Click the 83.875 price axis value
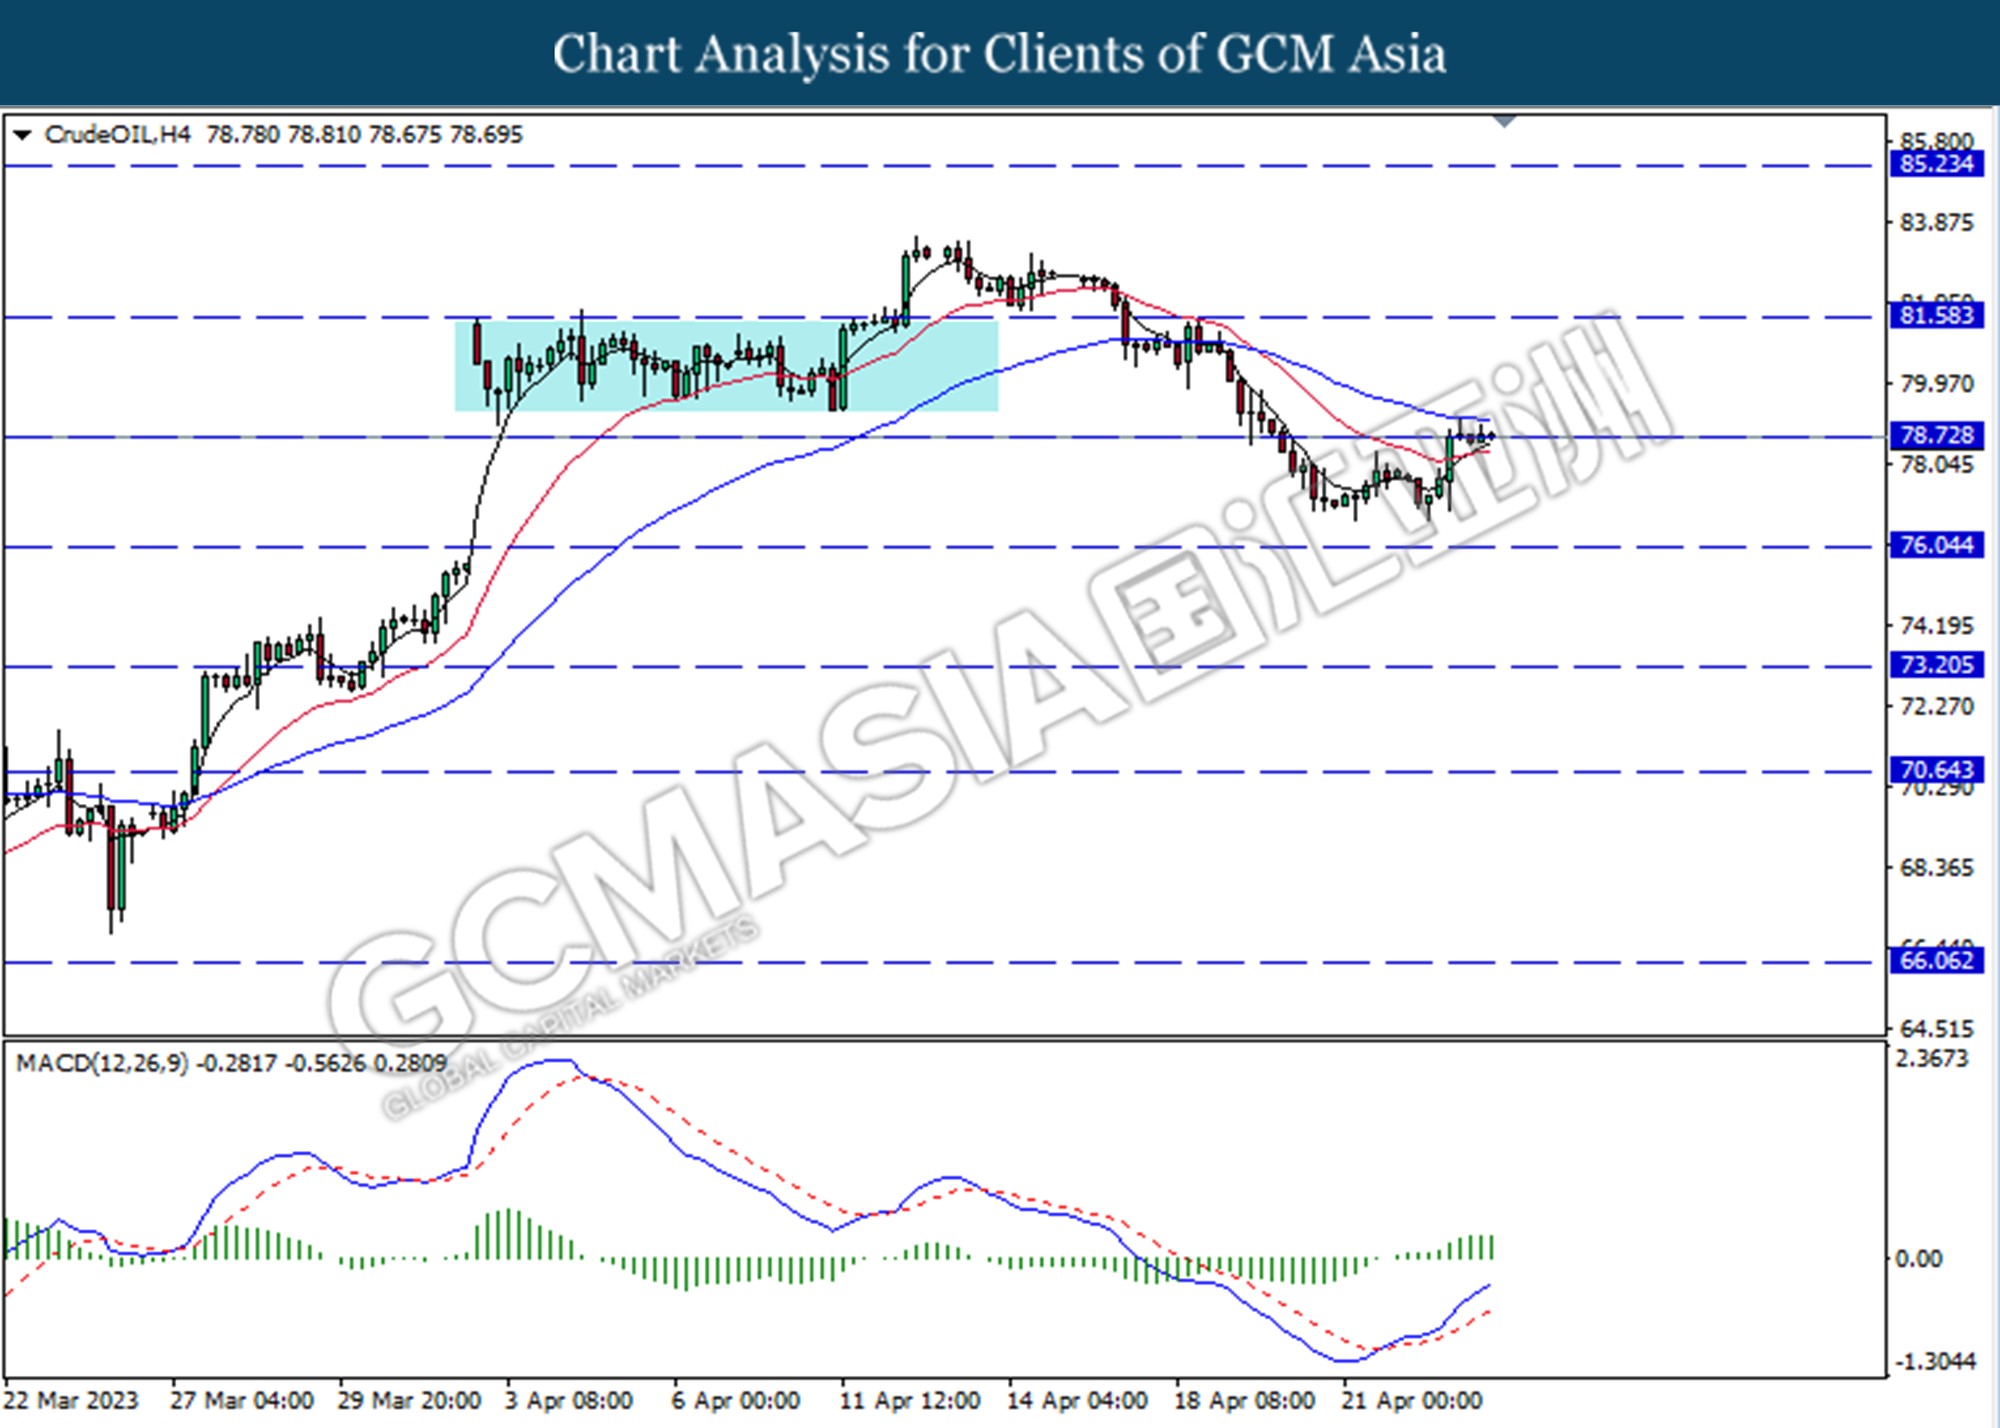 pyautogui.click(x=1937, y=222)
